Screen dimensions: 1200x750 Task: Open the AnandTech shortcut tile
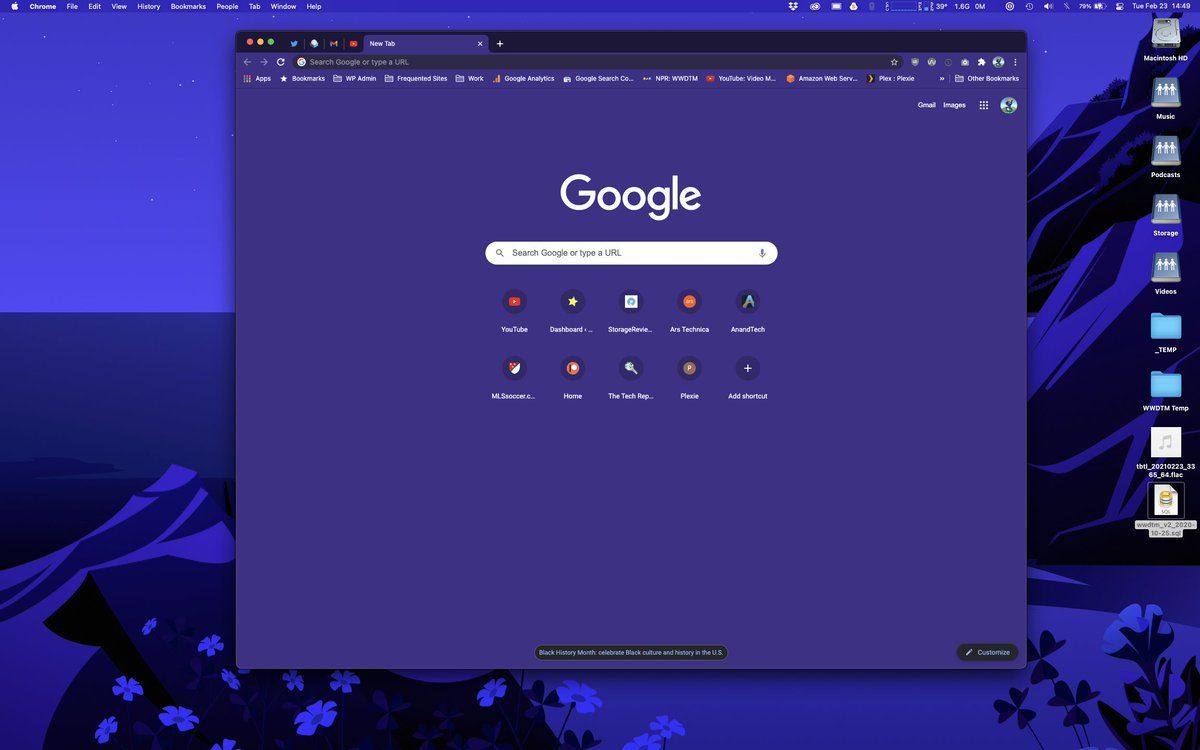coord(748,310)
